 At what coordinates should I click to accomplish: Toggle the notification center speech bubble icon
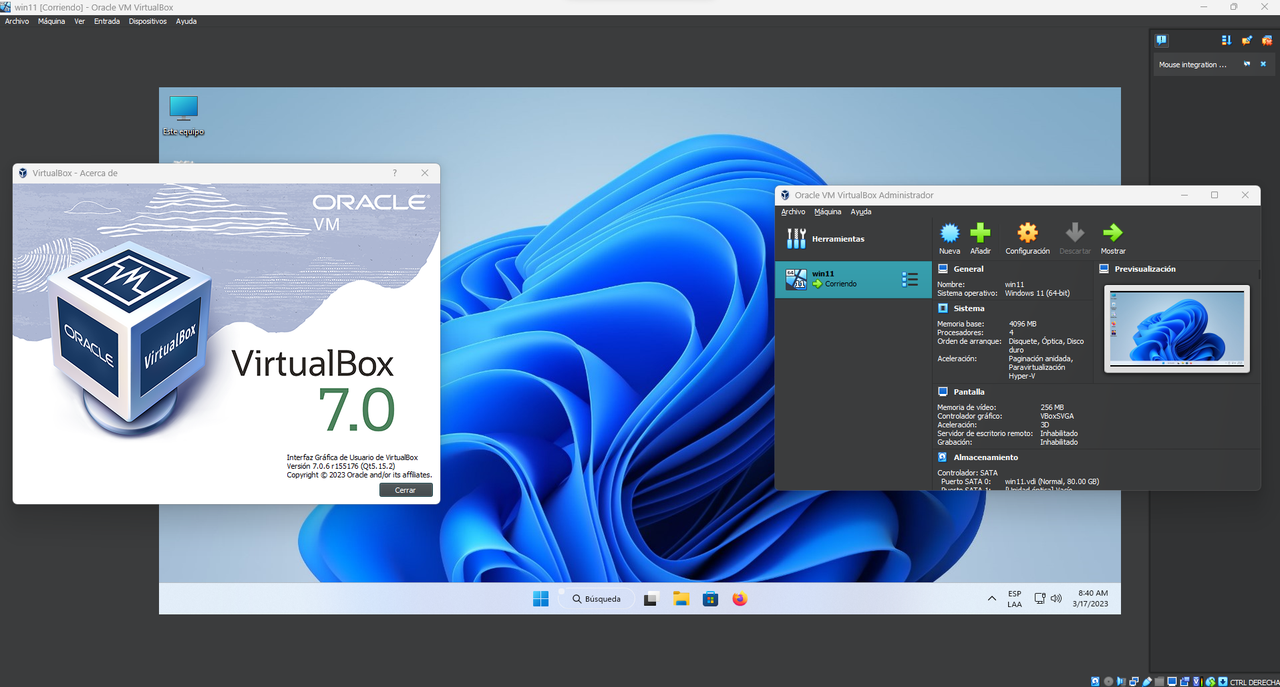point(1161,40)
